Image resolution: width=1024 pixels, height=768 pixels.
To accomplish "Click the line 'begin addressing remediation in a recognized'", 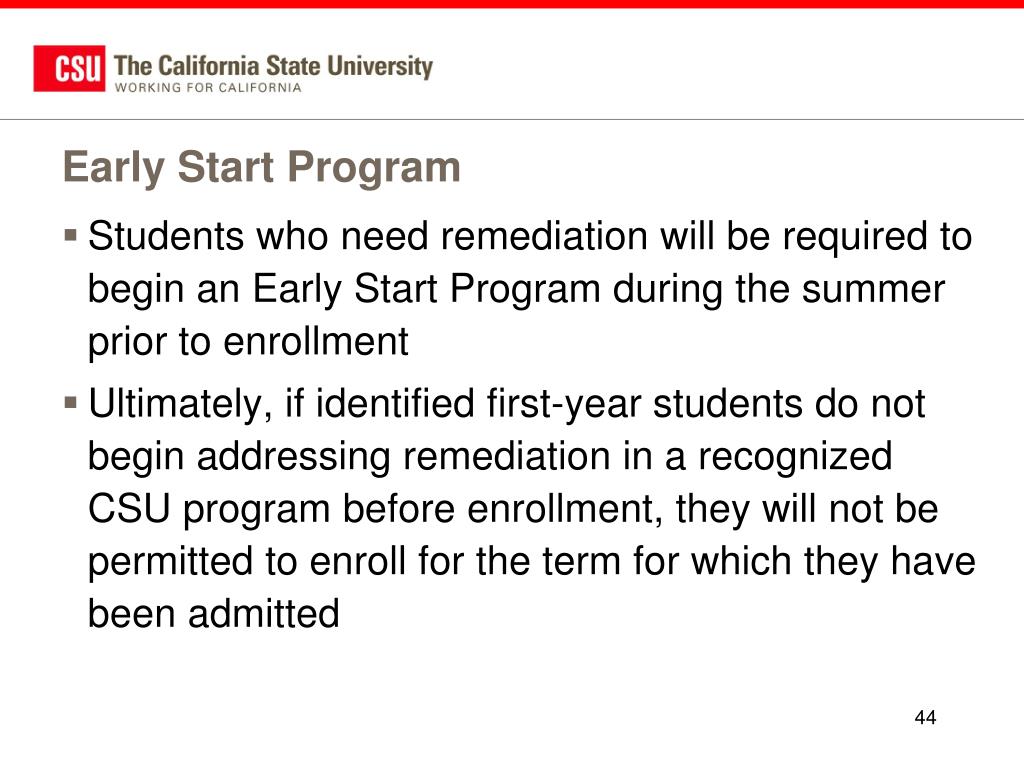I will (490, 456).
